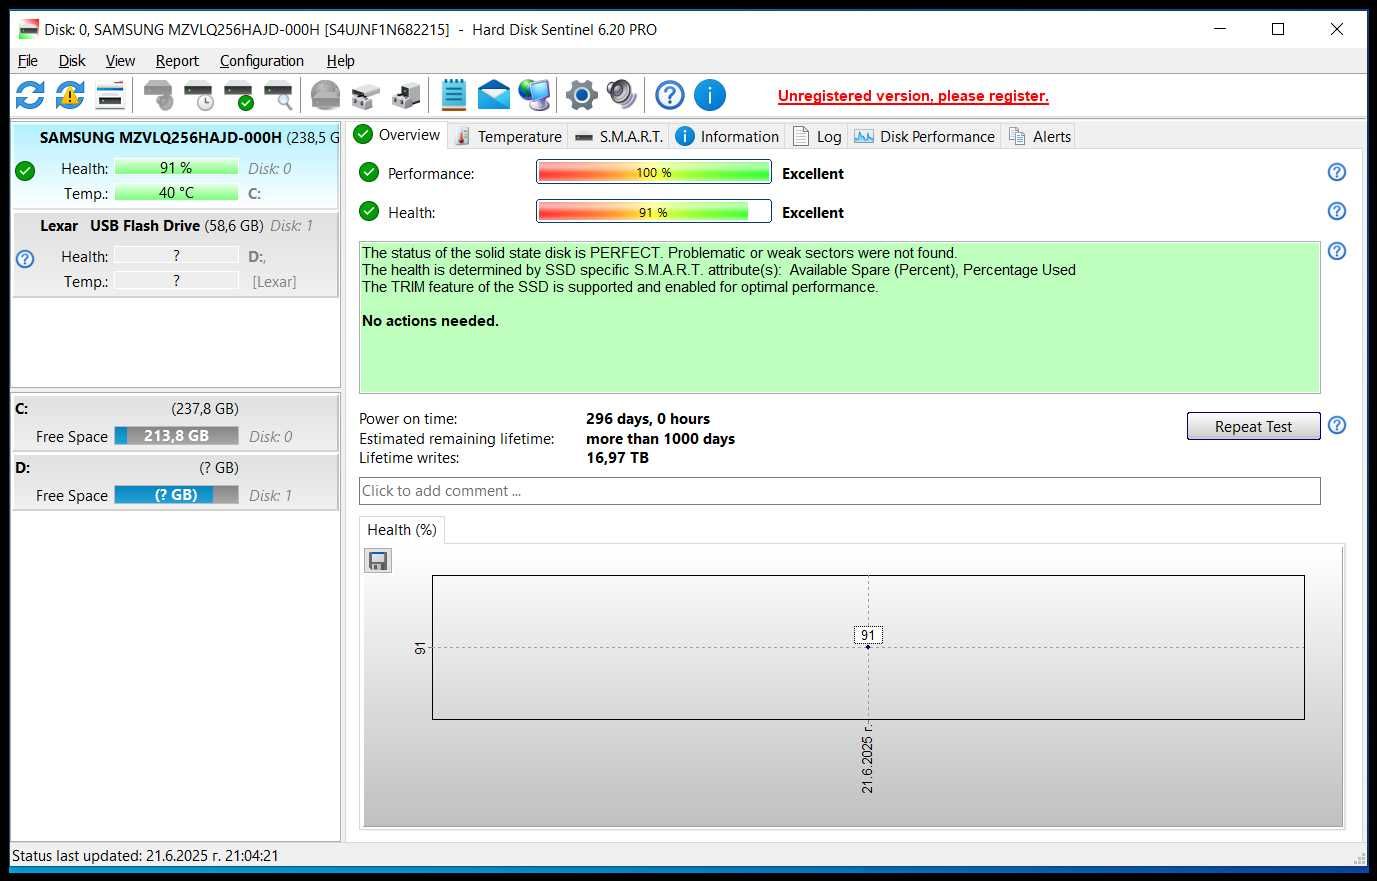This screenshot has height=881, width=1377.
Task: Click green check icon of SAMSUNG disk
Action: pos(26,171)
